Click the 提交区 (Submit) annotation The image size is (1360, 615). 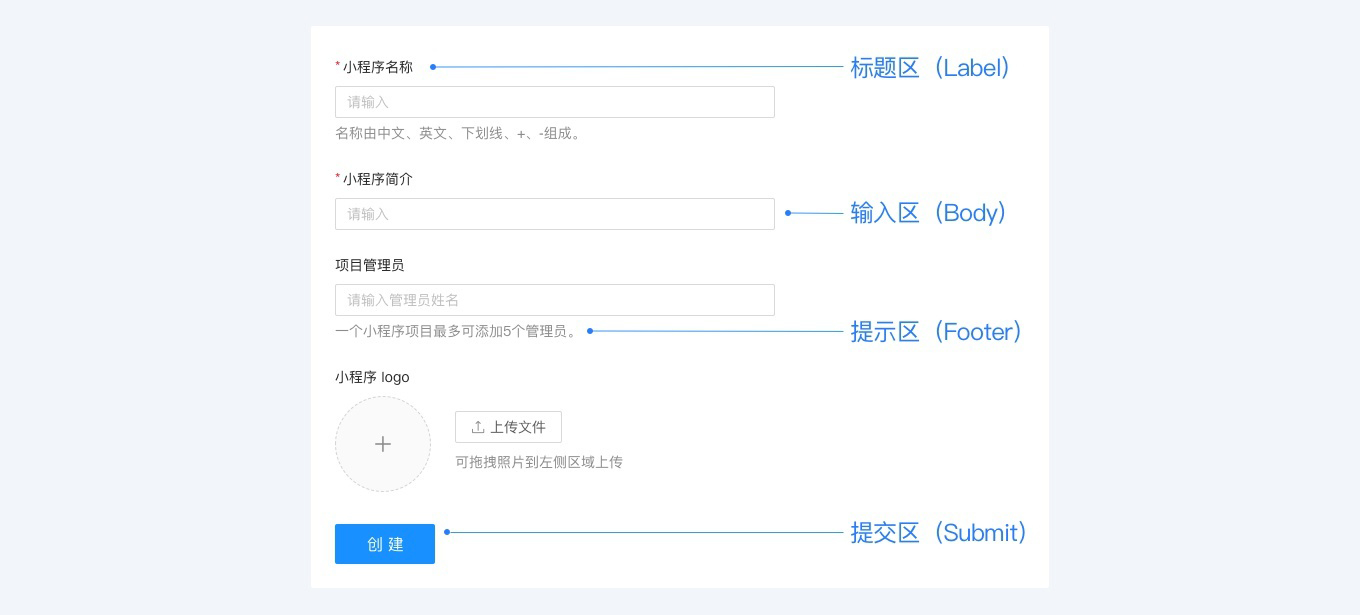coord(938,532)
